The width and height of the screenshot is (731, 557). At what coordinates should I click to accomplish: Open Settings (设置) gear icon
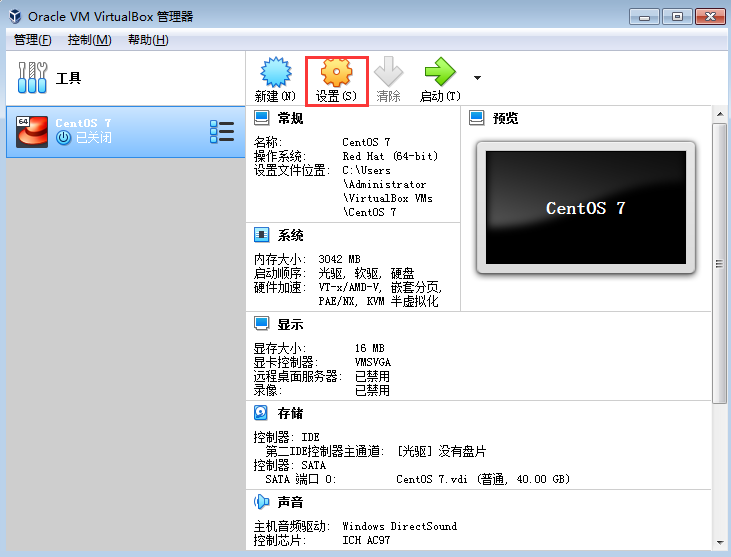coord(336,72)
